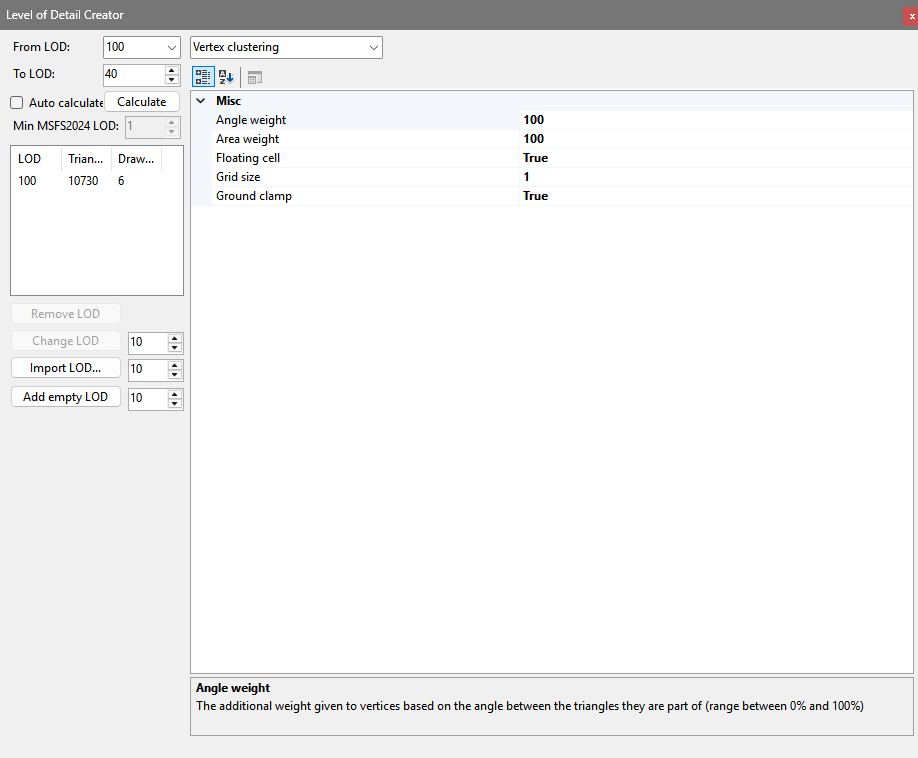Increase the Import LOD spinner value
The height and width of the screenshot is (758, 918).
(175, 365)
